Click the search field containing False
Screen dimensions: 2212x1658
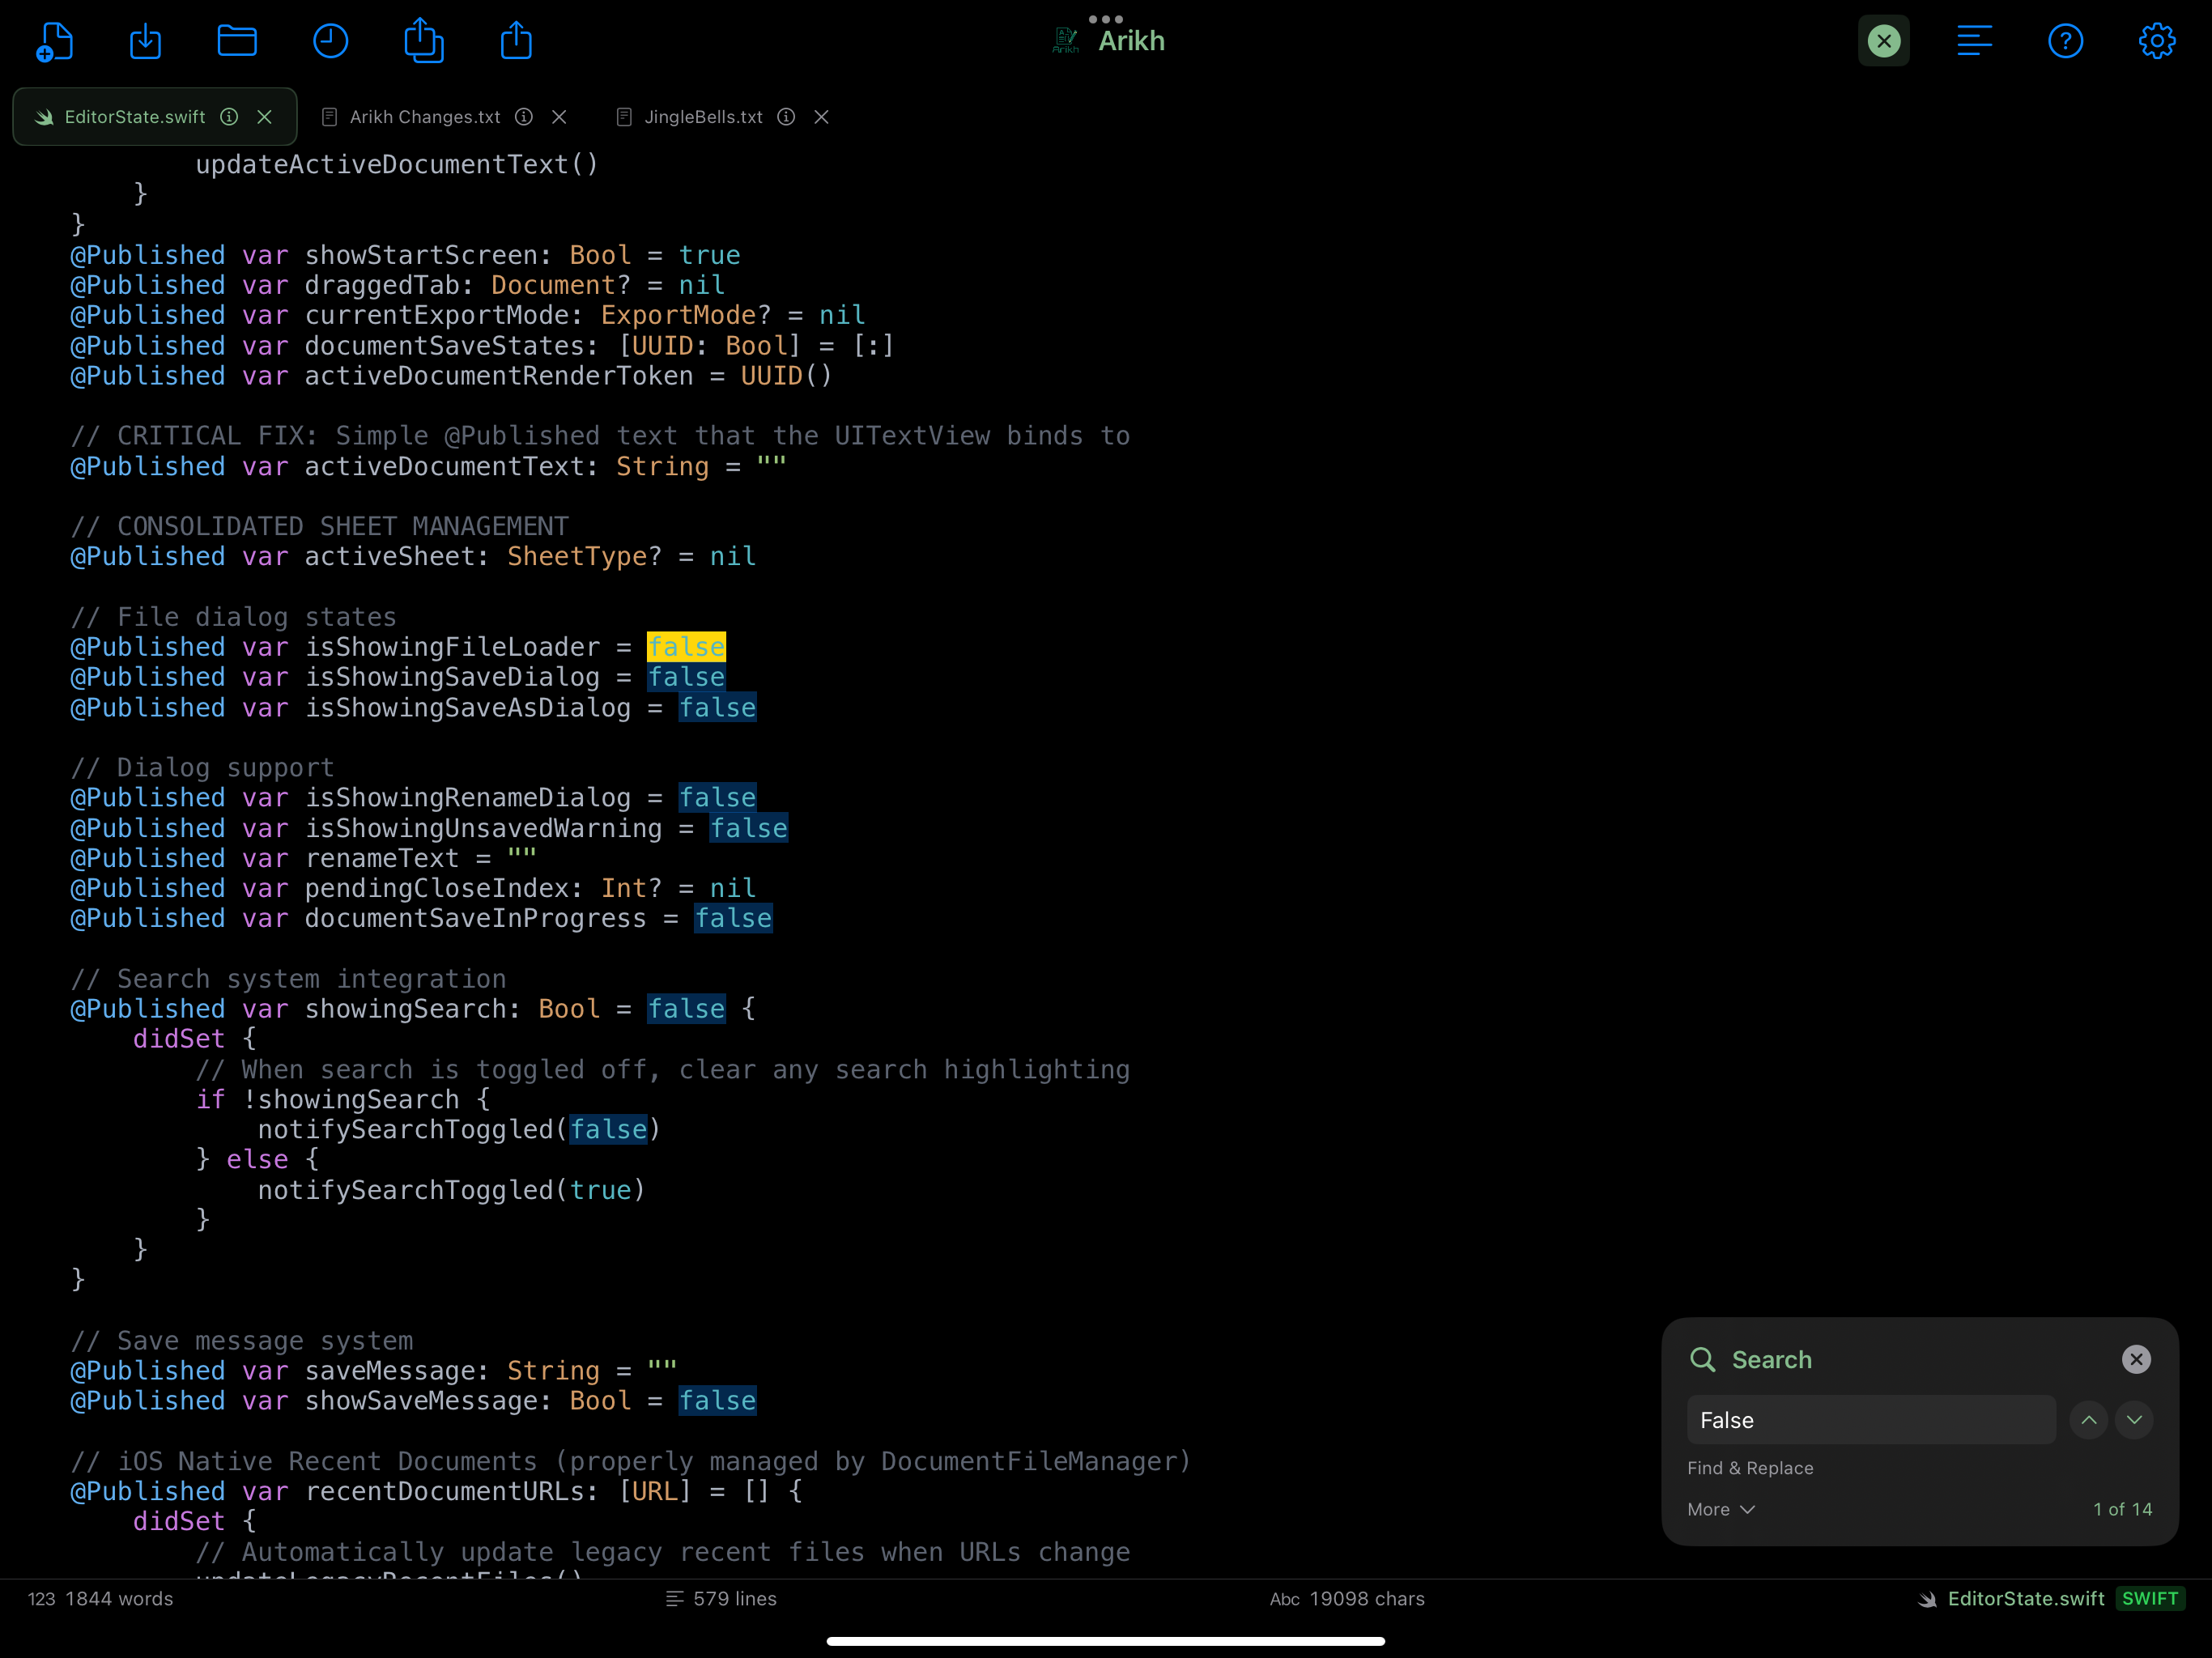[x=1870, y=1420]
